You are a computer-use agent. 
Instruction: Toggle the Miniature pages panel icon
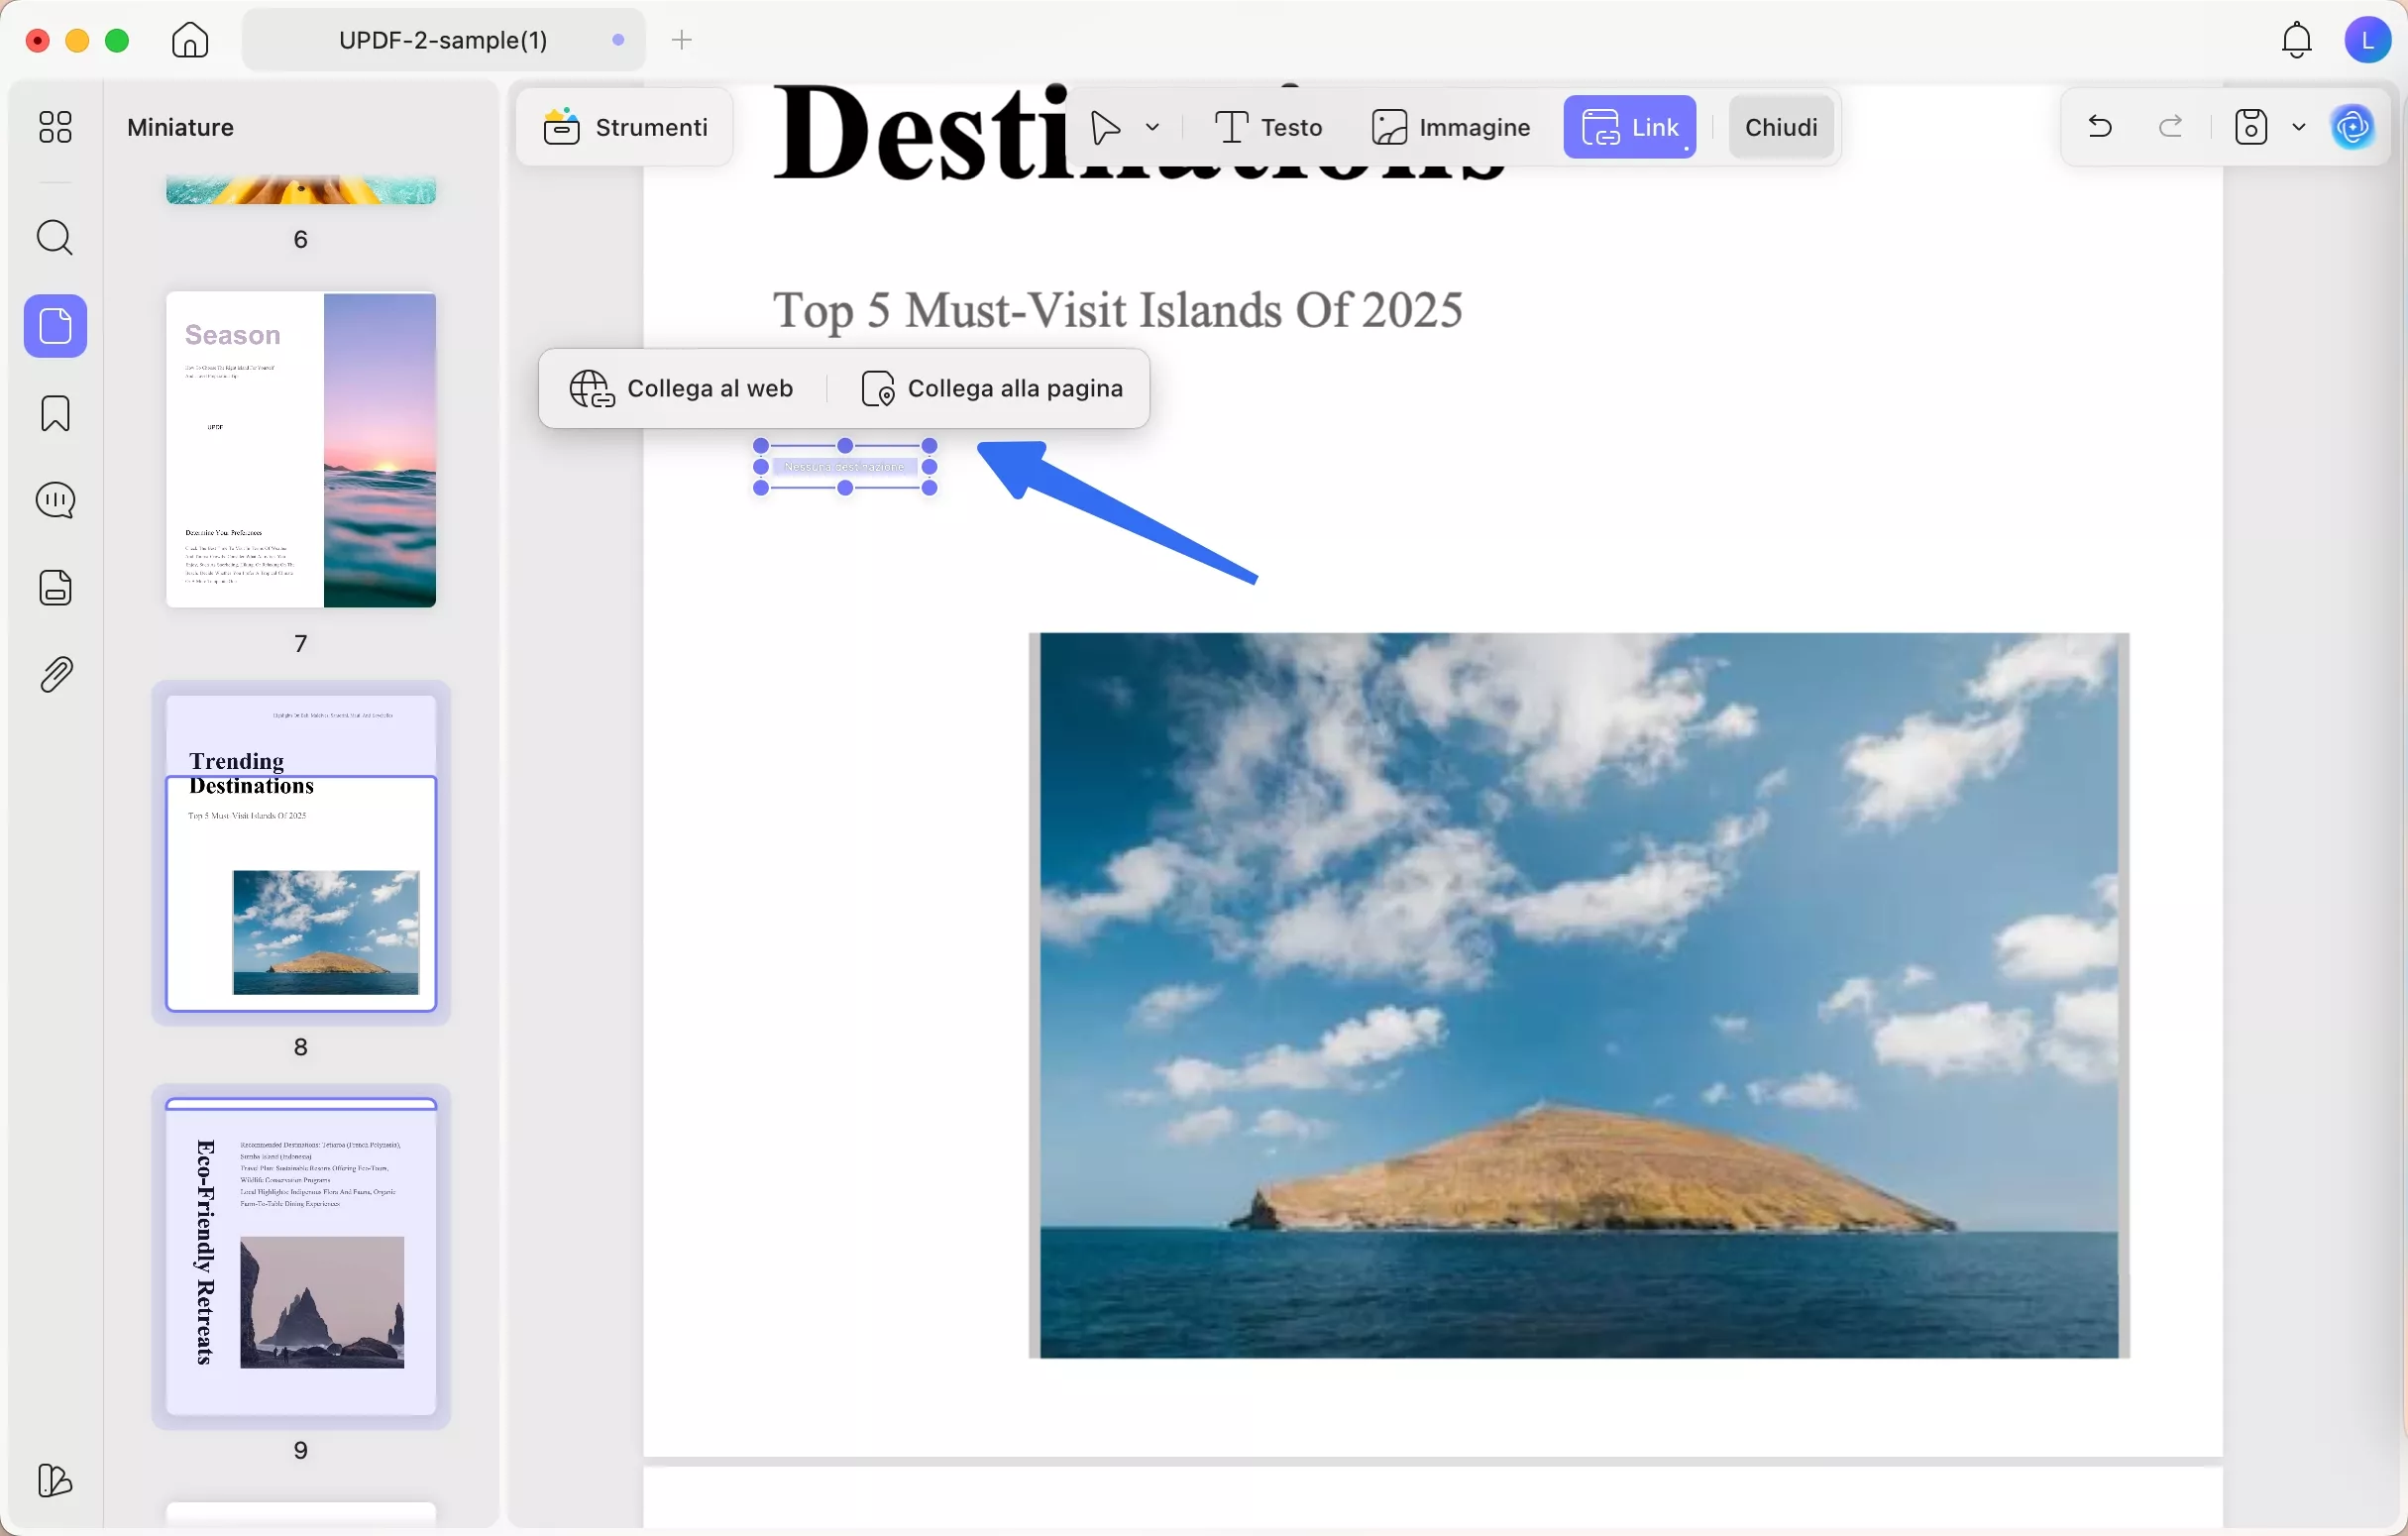pos(55,326)
